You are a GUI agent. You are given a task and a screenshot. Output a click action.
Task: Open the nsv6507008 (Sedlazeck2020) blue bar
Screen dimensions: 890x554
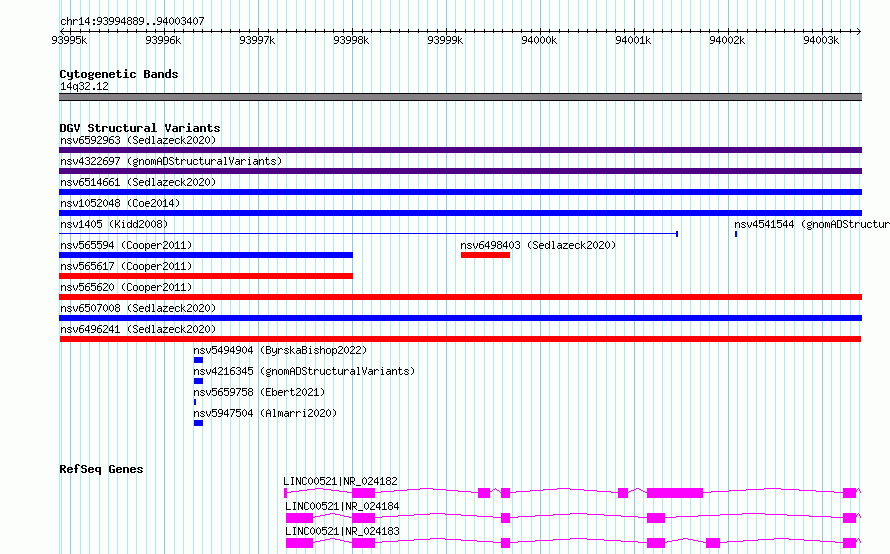[460, 318]
